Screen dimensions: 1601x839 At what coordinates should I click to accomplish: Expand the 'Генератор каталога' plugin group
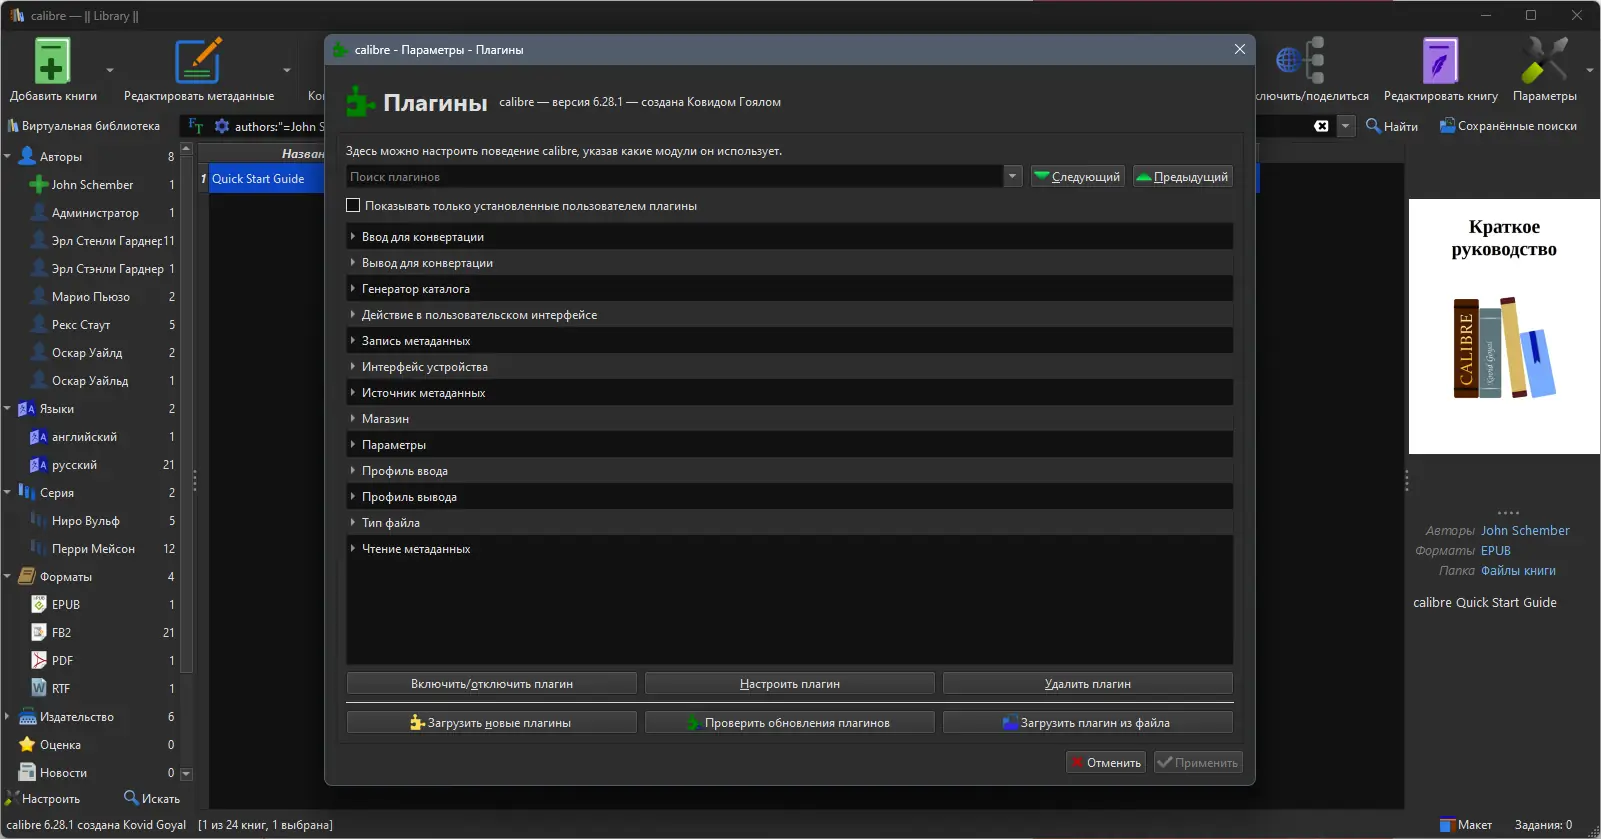353,288
